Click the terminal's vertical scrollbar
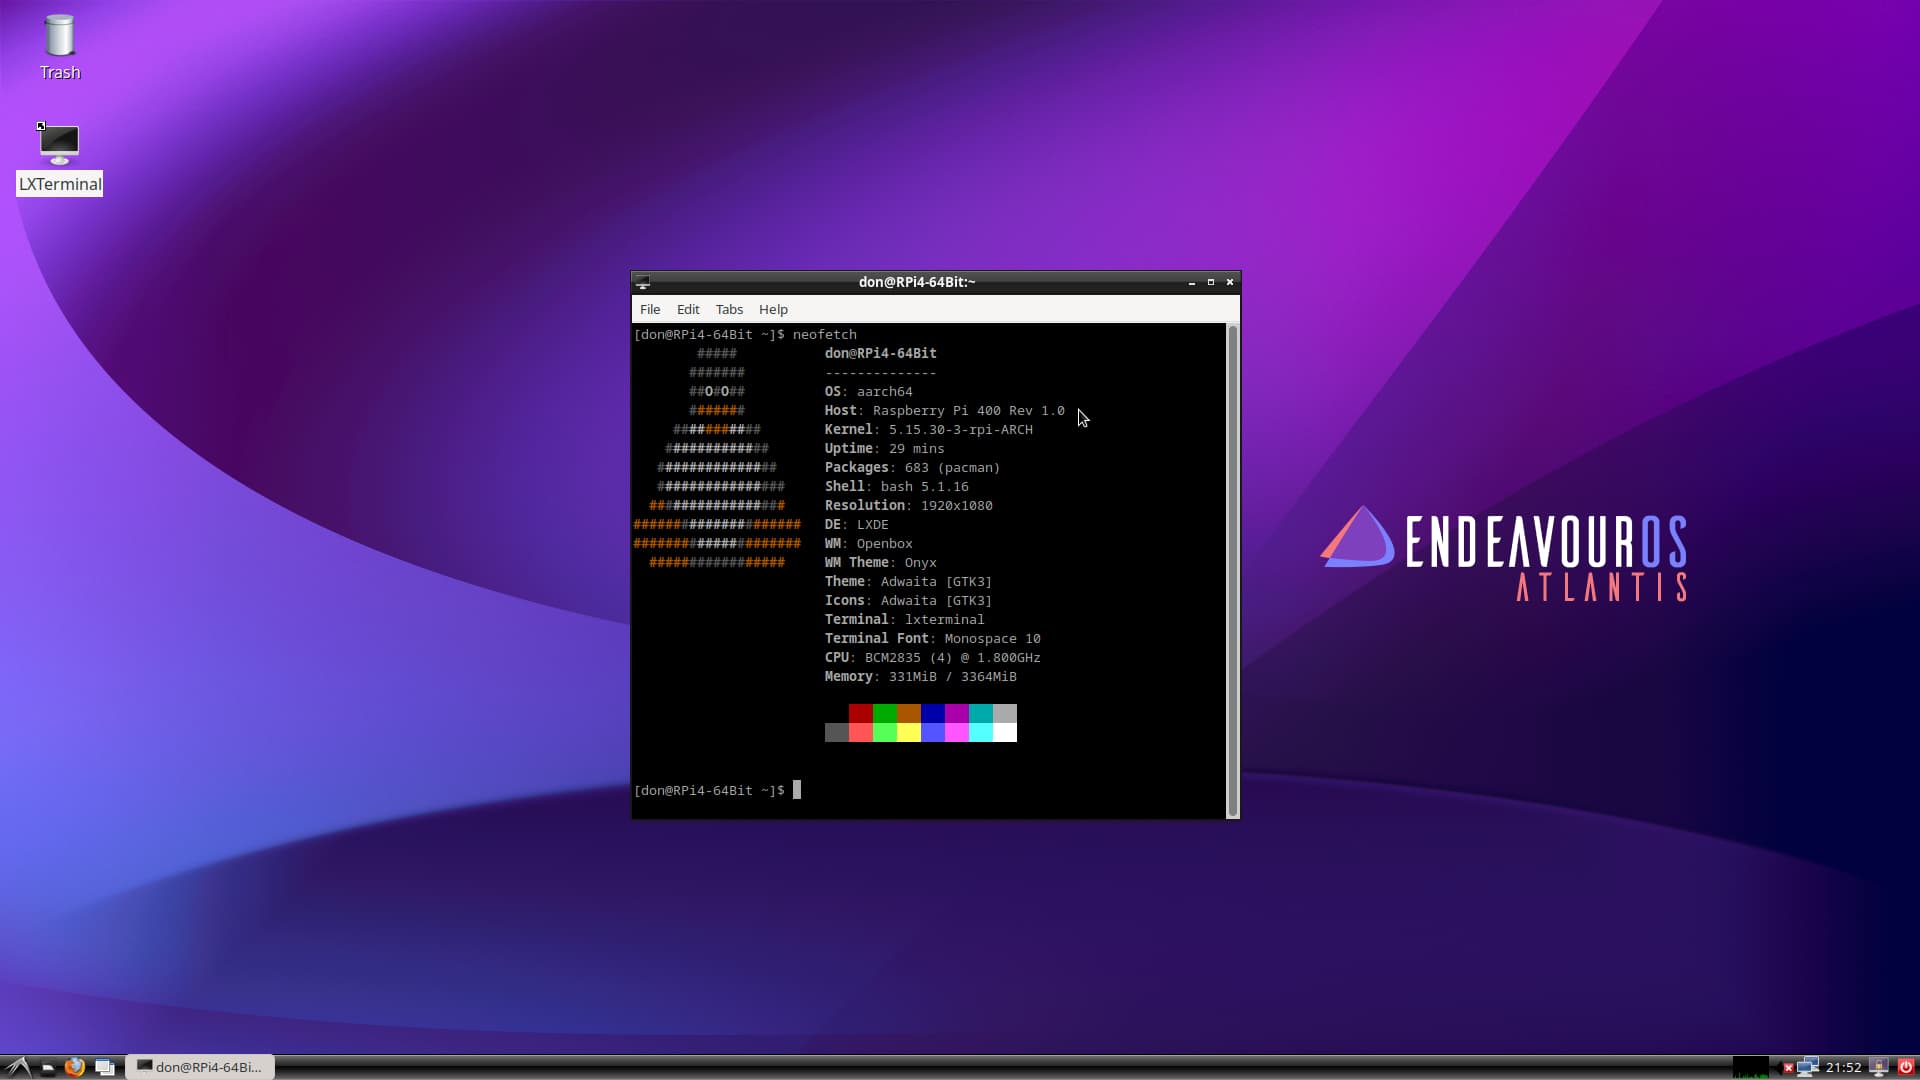1920x1080 pixels. point(1233,570)
